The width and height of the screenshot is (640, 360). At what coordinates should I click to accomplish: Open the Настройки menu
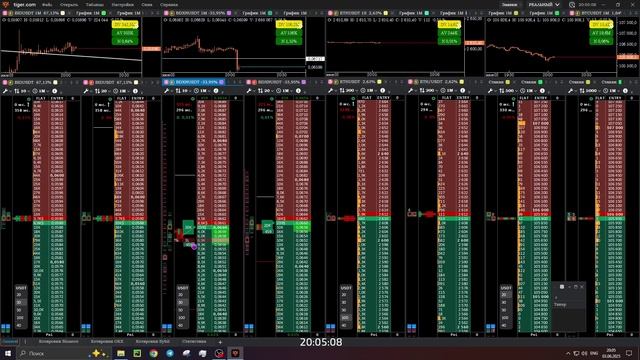122,4
